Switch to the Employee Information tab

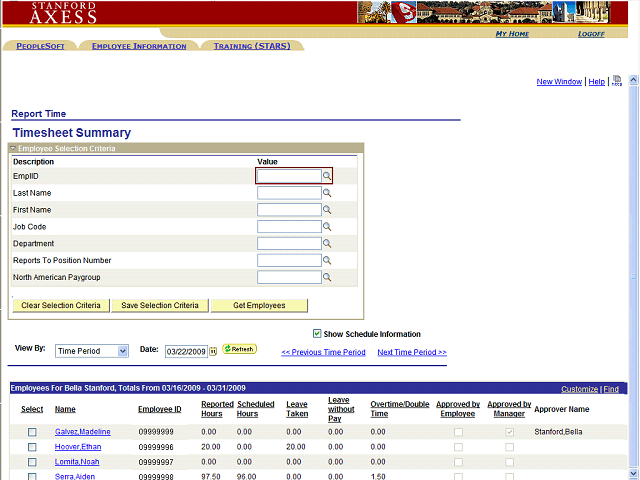(138, 46)
